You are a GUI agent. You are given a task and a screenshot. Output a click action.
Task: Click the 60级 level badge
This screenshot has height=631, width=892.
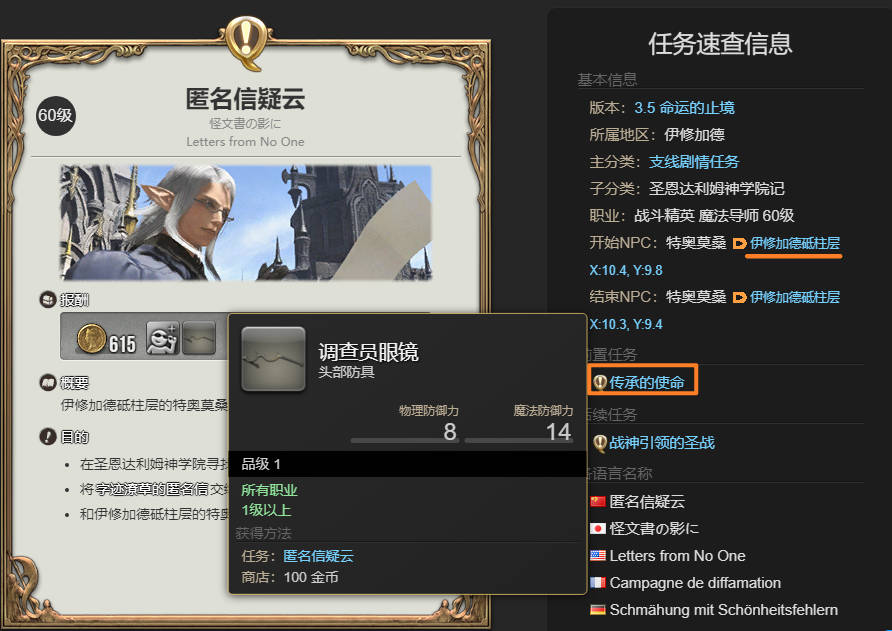point(56,116)
